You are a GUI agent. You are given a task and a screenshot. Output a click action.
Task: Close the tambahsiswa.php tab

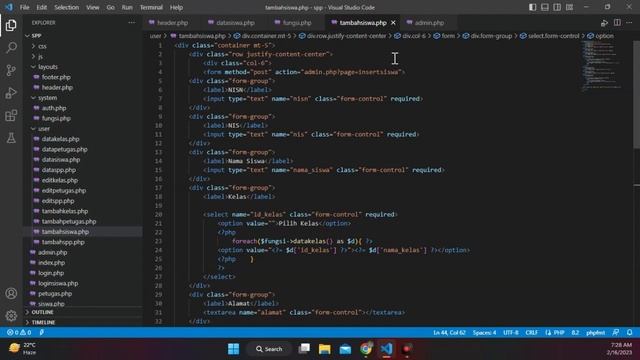click(x=393, y=23)
